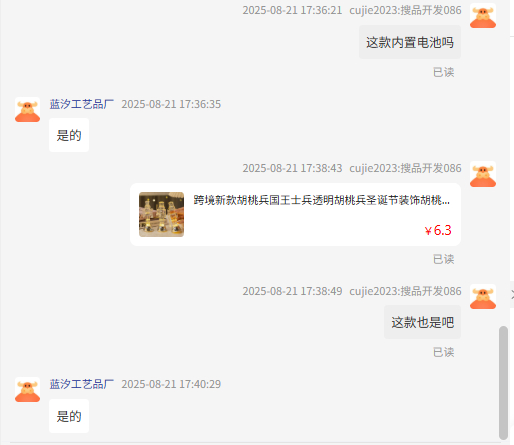The width and height of the screenshot is (514, 445).
Task: Click 蓝汐工艺品厂 avatar beside 17:36:35 message
Action: pos(28,110)
